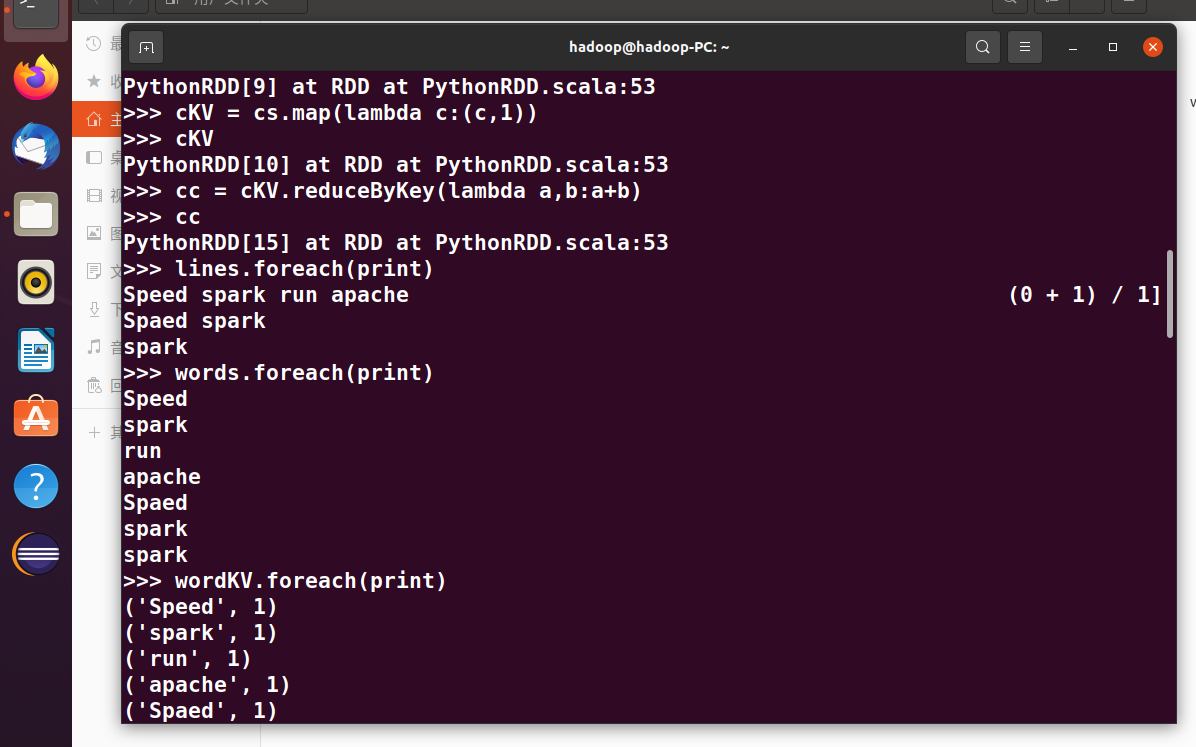
Task: Open Thunderbird mail from the dock
Action: pos(36,147)
